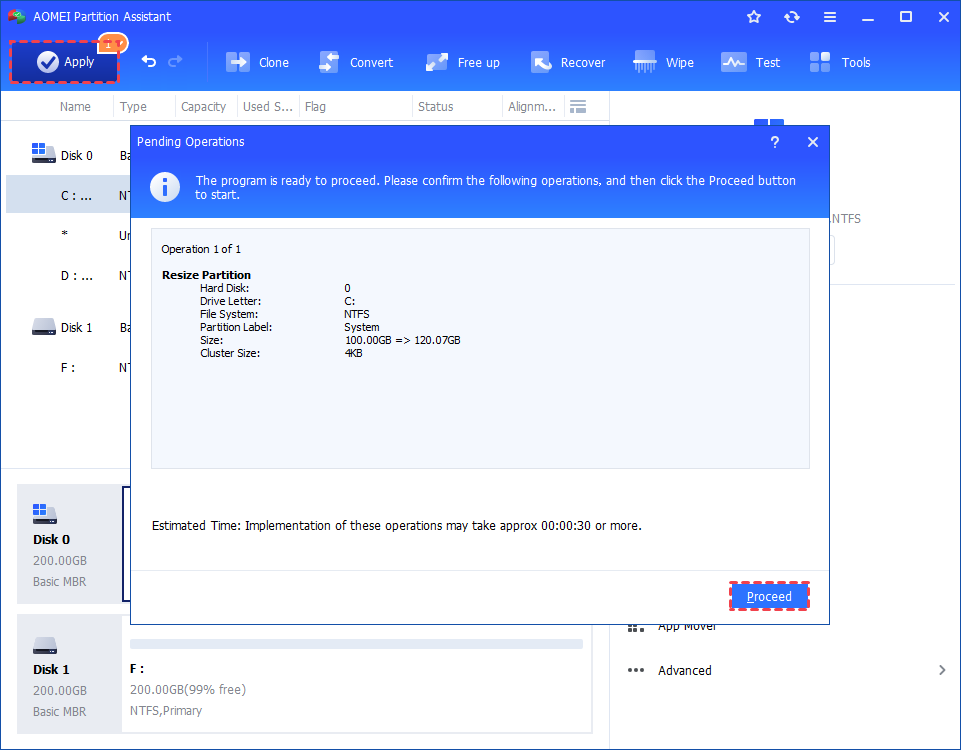Click the Resize Partition operation title
This screenshot has width=961, height=750.
206,275
